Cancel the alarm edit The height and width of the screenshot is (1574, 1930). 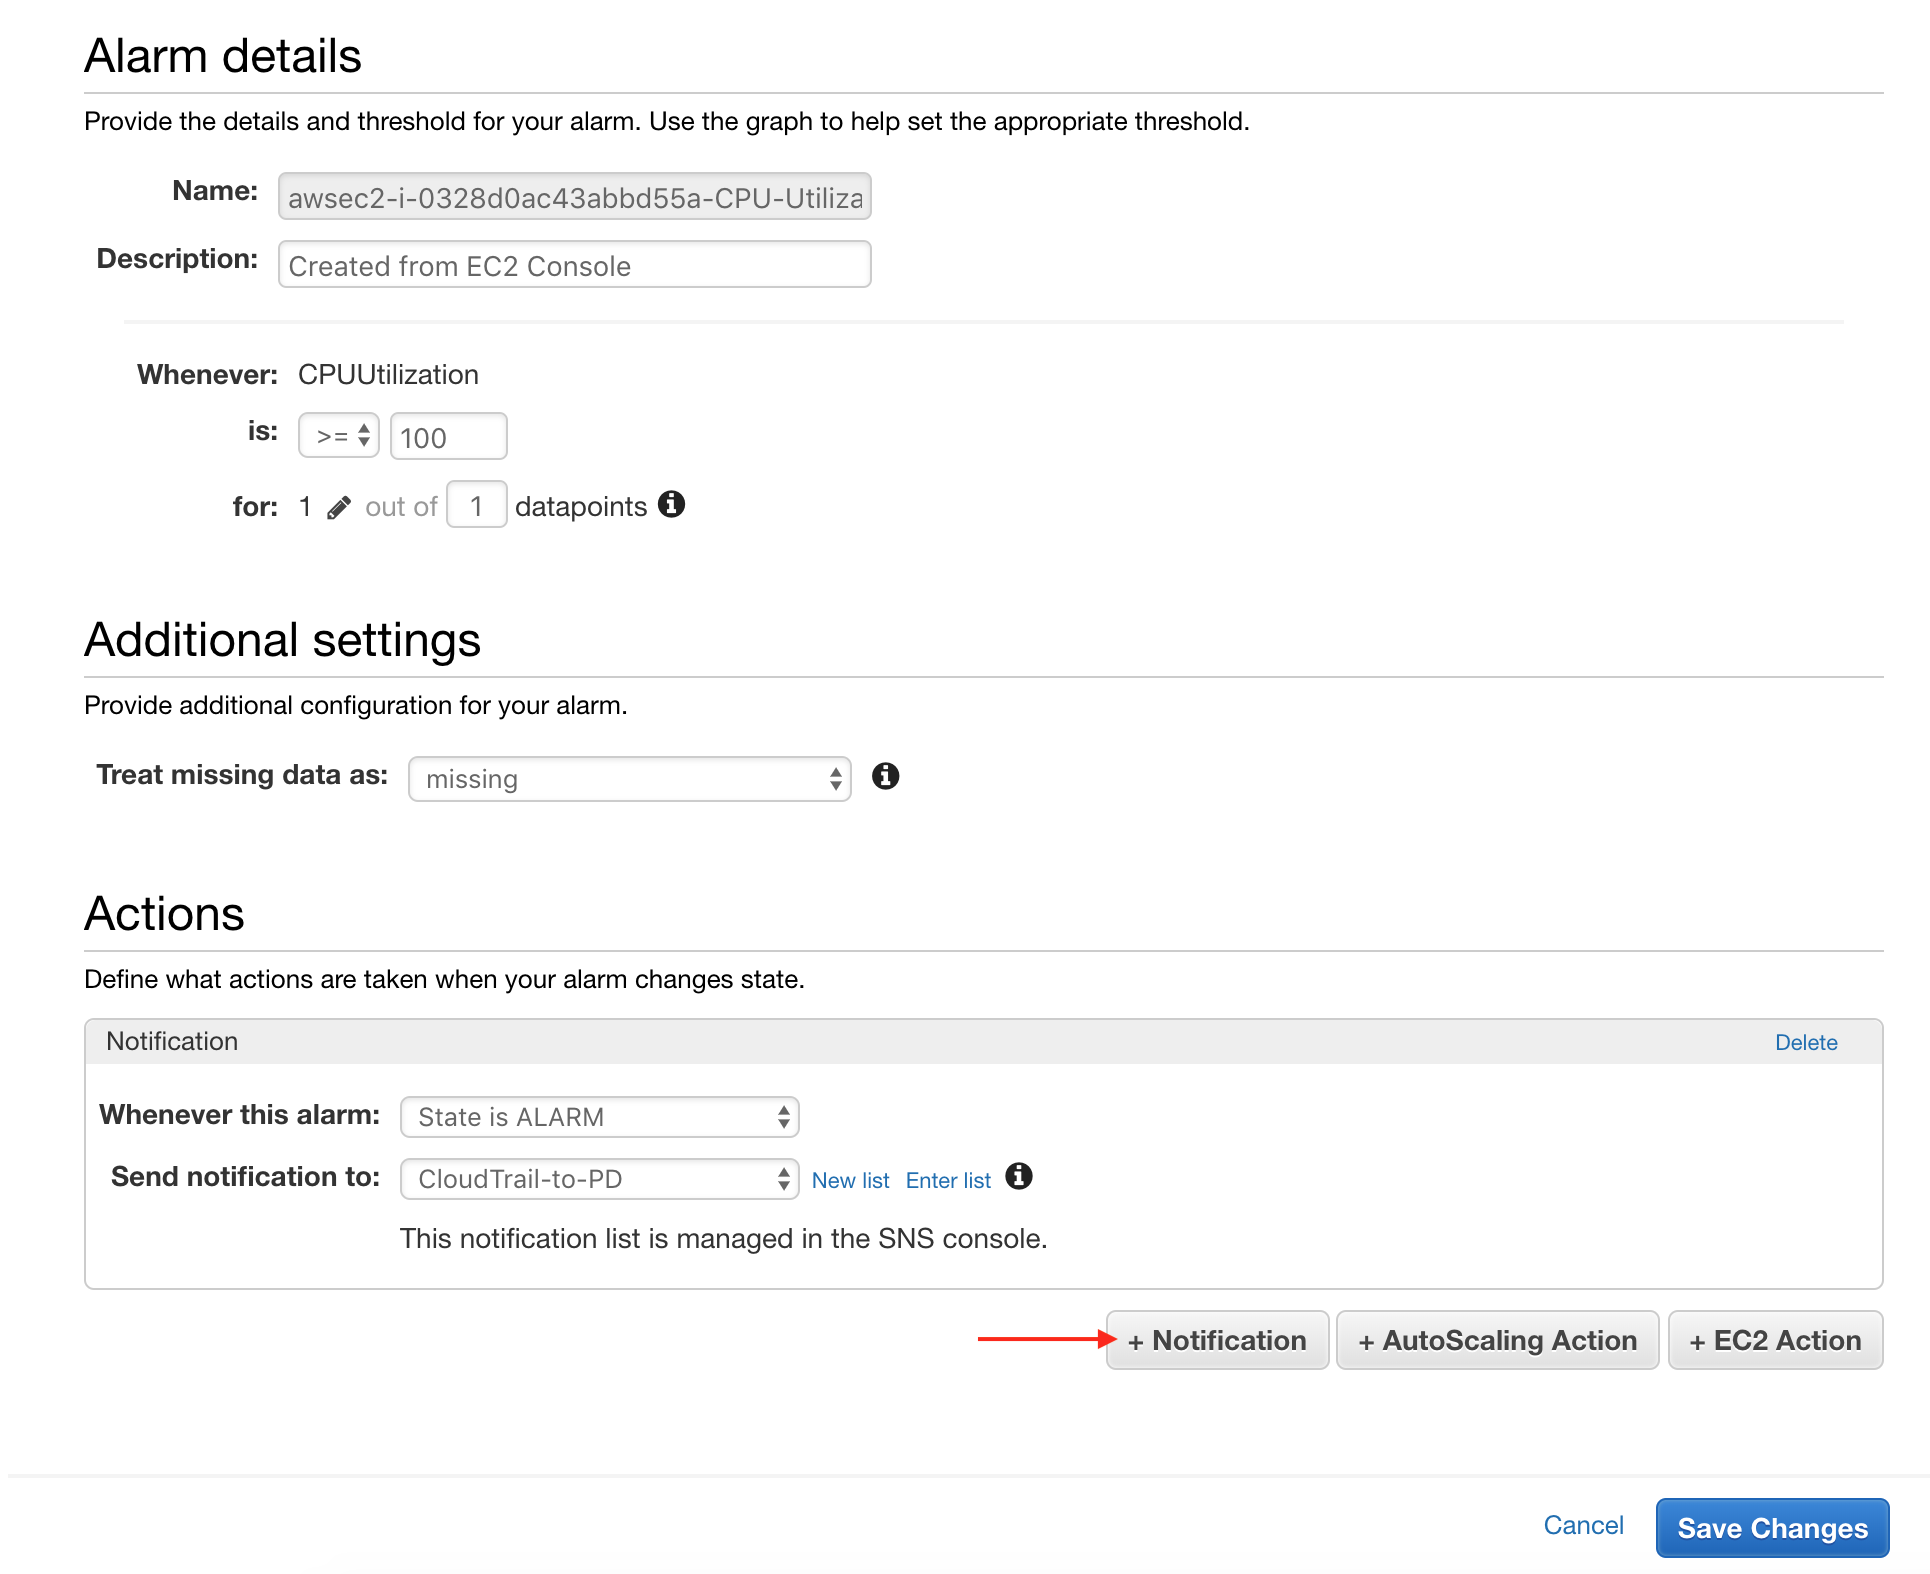click(1582, 1525)
